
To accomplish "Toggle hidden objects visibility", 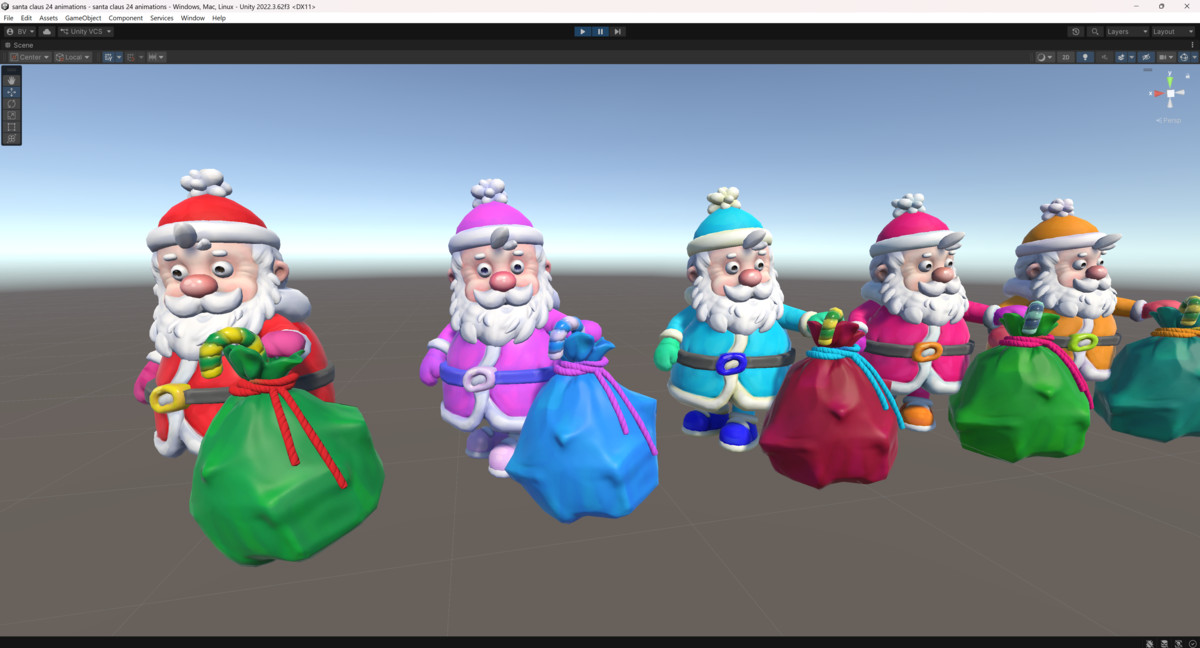I will click(1146, 57).
